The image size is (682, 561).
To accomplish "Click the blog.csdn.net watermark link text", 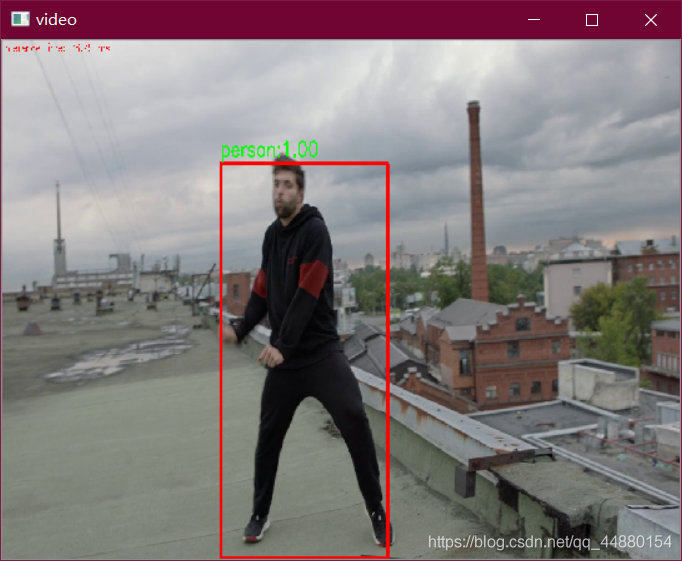I will [549, 541].
